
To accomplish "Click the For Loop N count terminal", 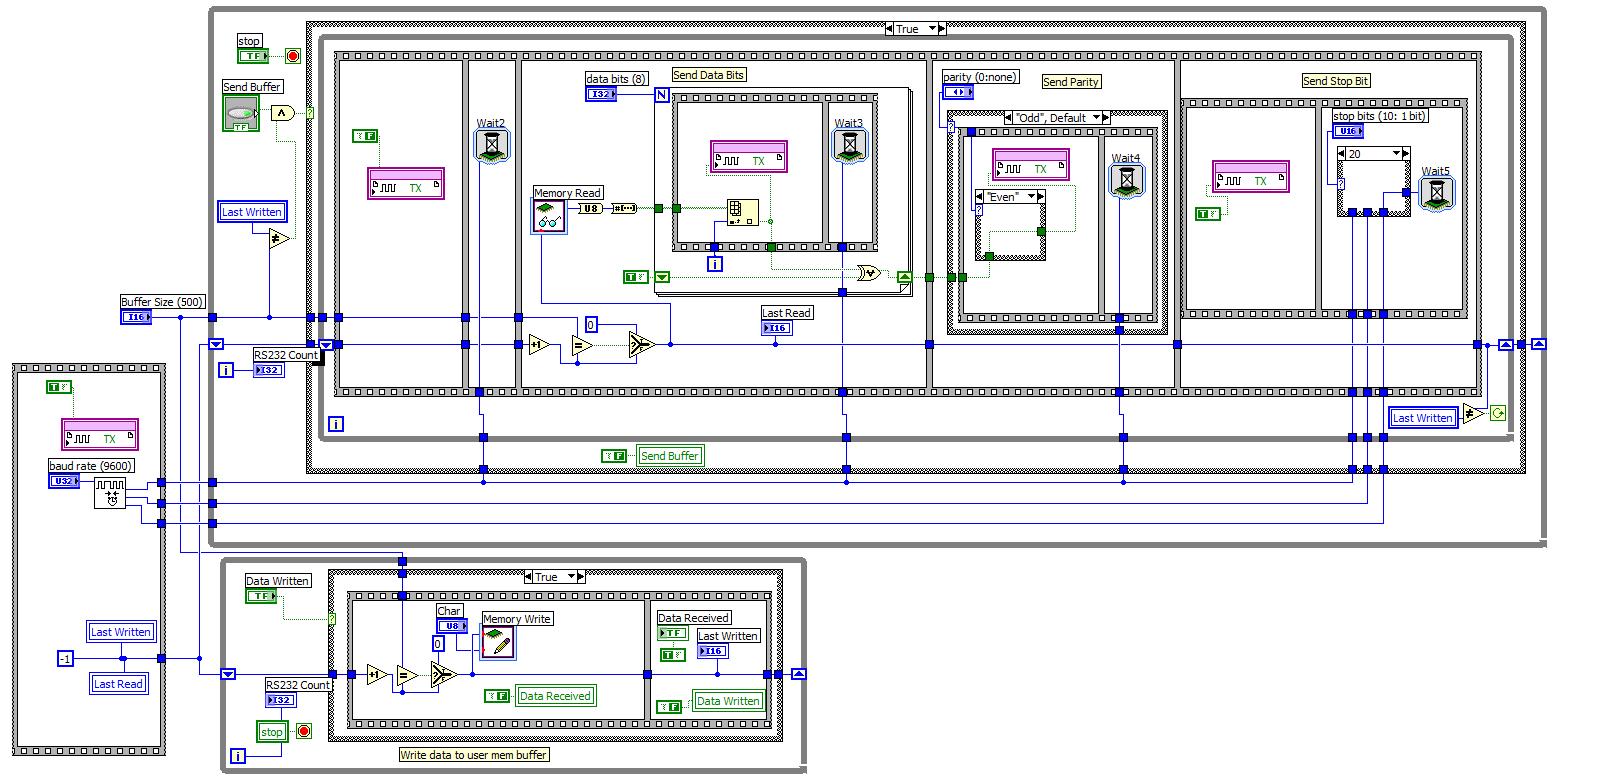I will 662,95.
